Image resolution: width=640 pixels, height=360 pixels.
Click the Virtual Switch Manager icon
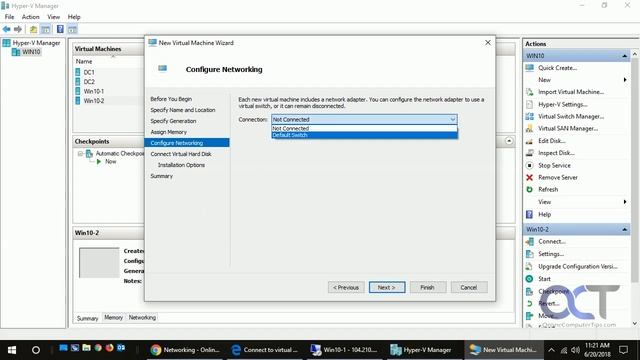529,116
